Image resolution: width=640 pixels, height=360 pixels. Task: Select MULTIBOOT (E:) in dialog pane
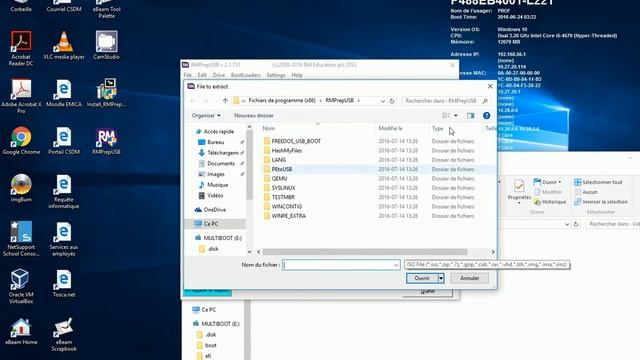[222, 238]
